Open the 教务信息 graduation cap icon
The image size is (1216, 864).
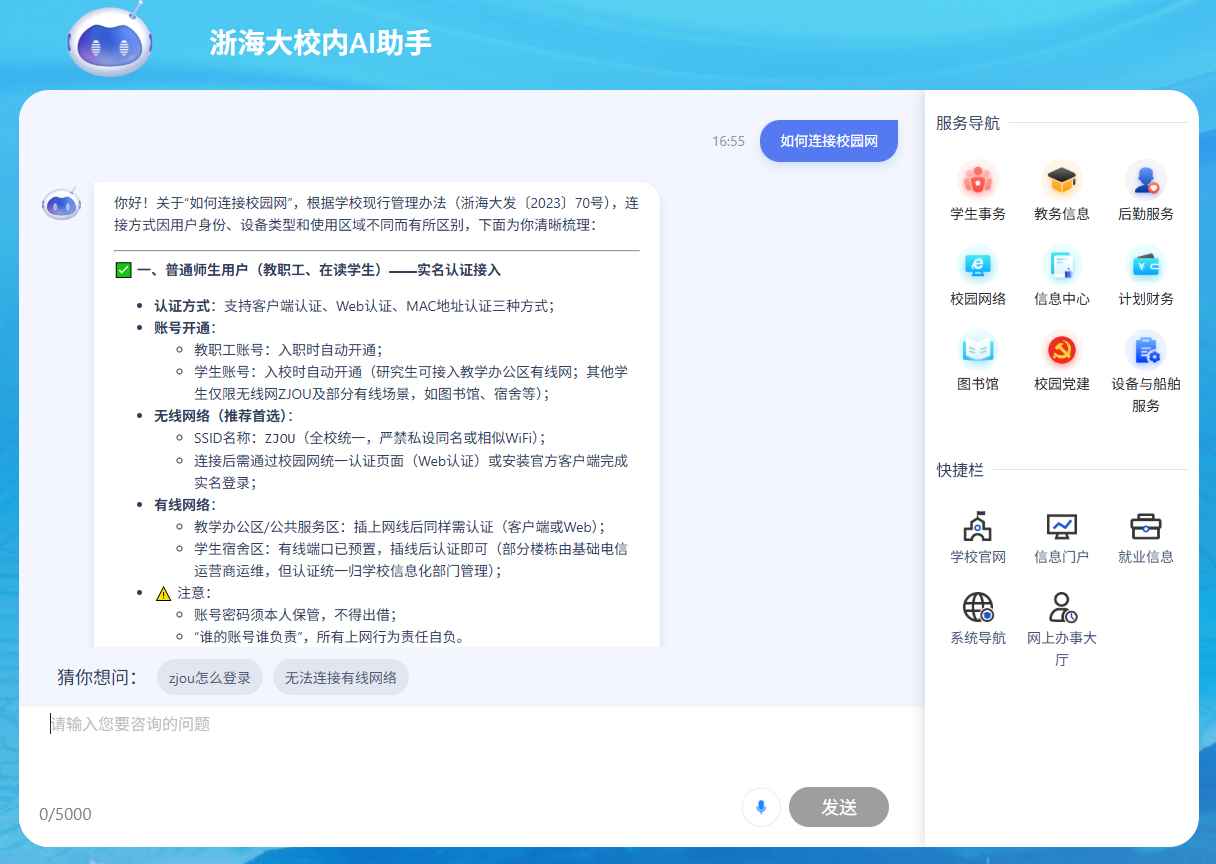click(x=1062, y=181)
